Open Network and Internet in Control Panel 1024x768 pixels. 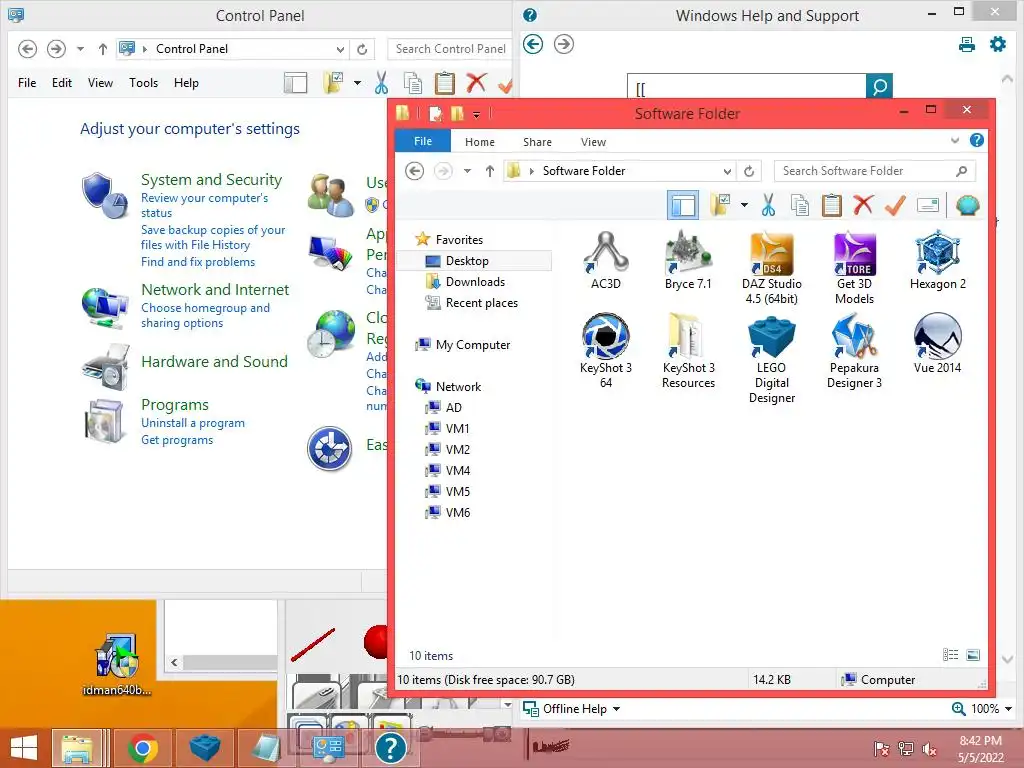click(x=215, y=289)
